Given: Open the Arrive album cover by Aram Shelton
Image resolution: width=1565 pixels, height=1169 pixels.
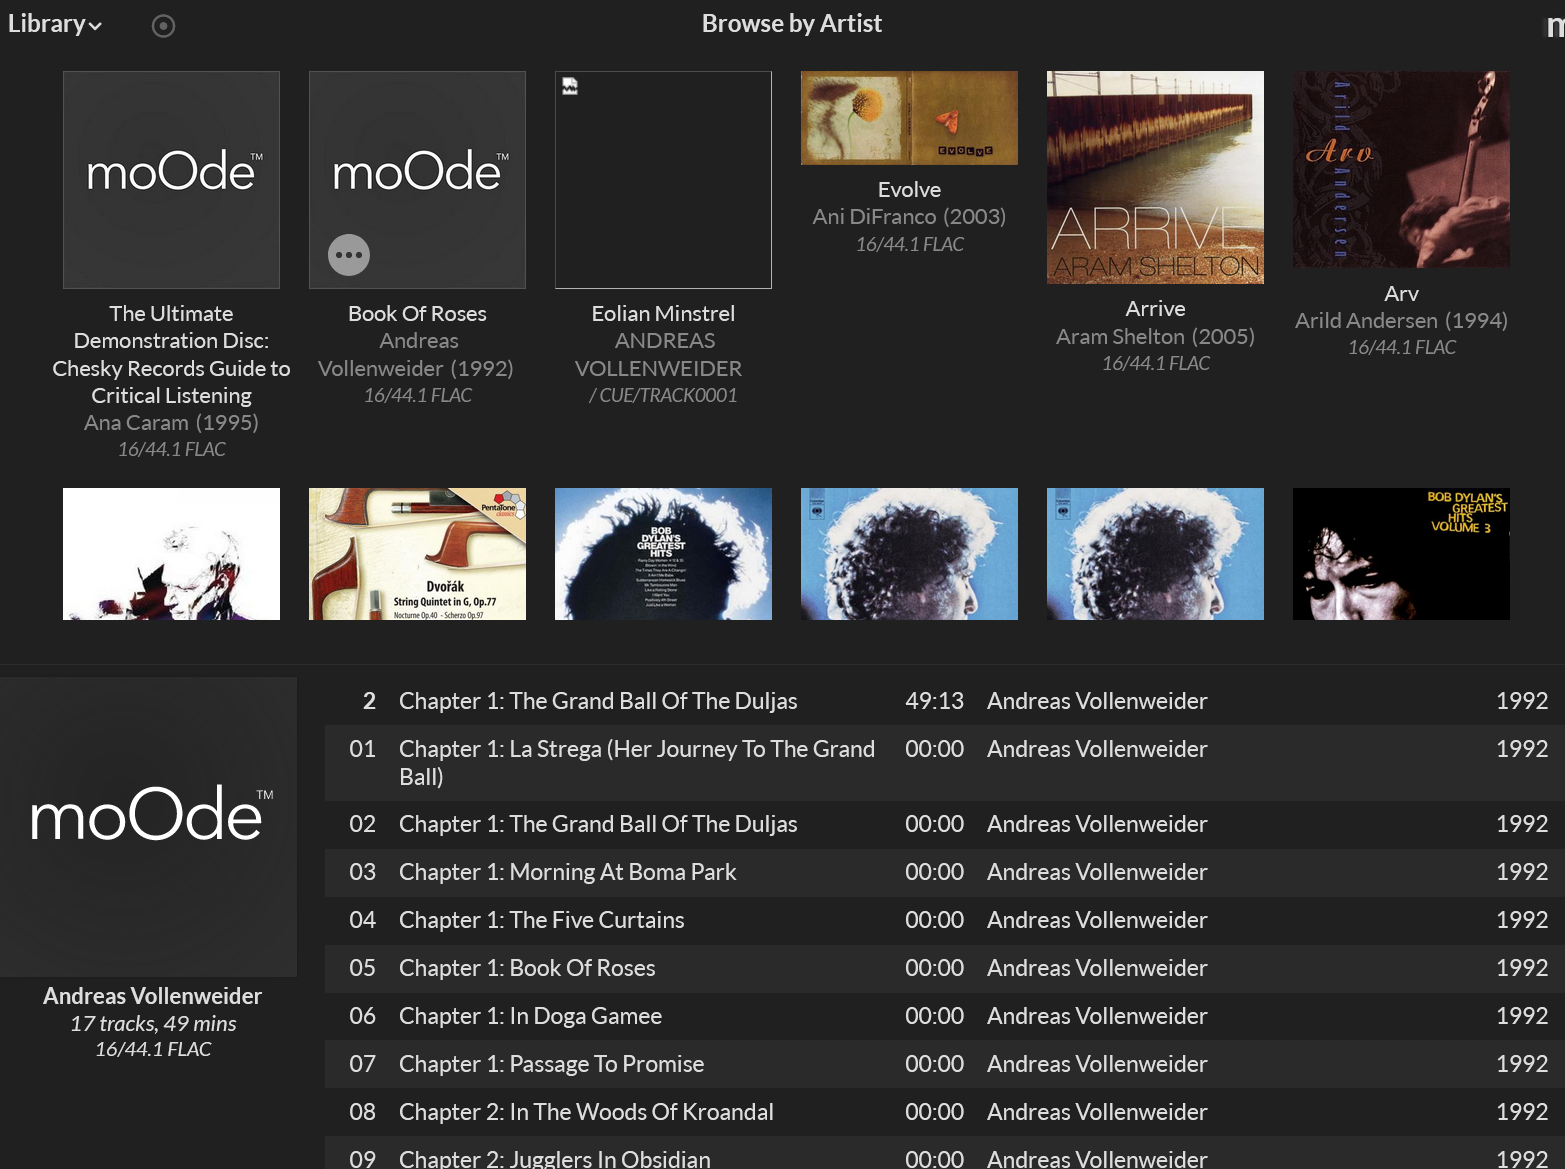Looking at the screenshot, I should coord(1155,177).
